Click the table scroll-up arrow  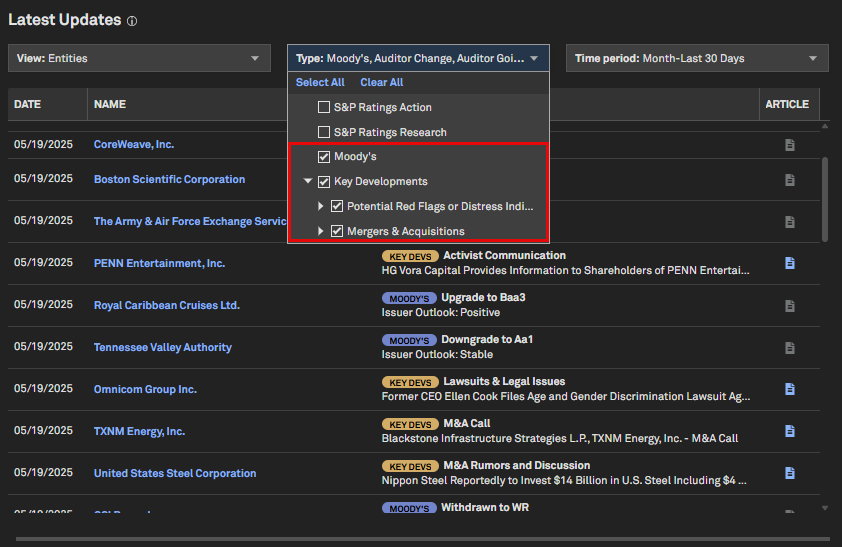(825, 126)
